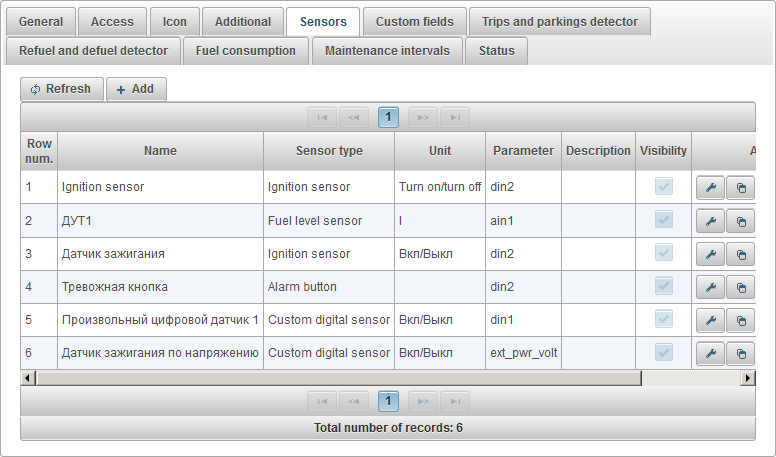Sort table by Name column header
Screen dimensions: 776x457
tap(160, 151)
